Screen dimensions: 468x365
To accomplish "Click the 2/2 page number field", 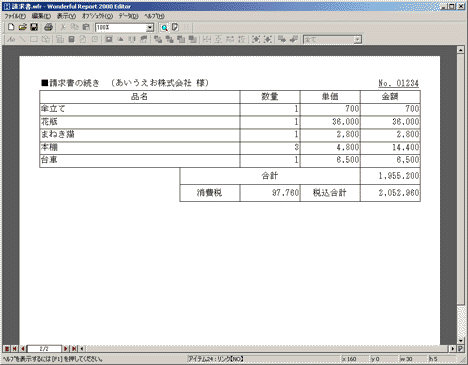I will pyautogui.click(x=44, y=349).
